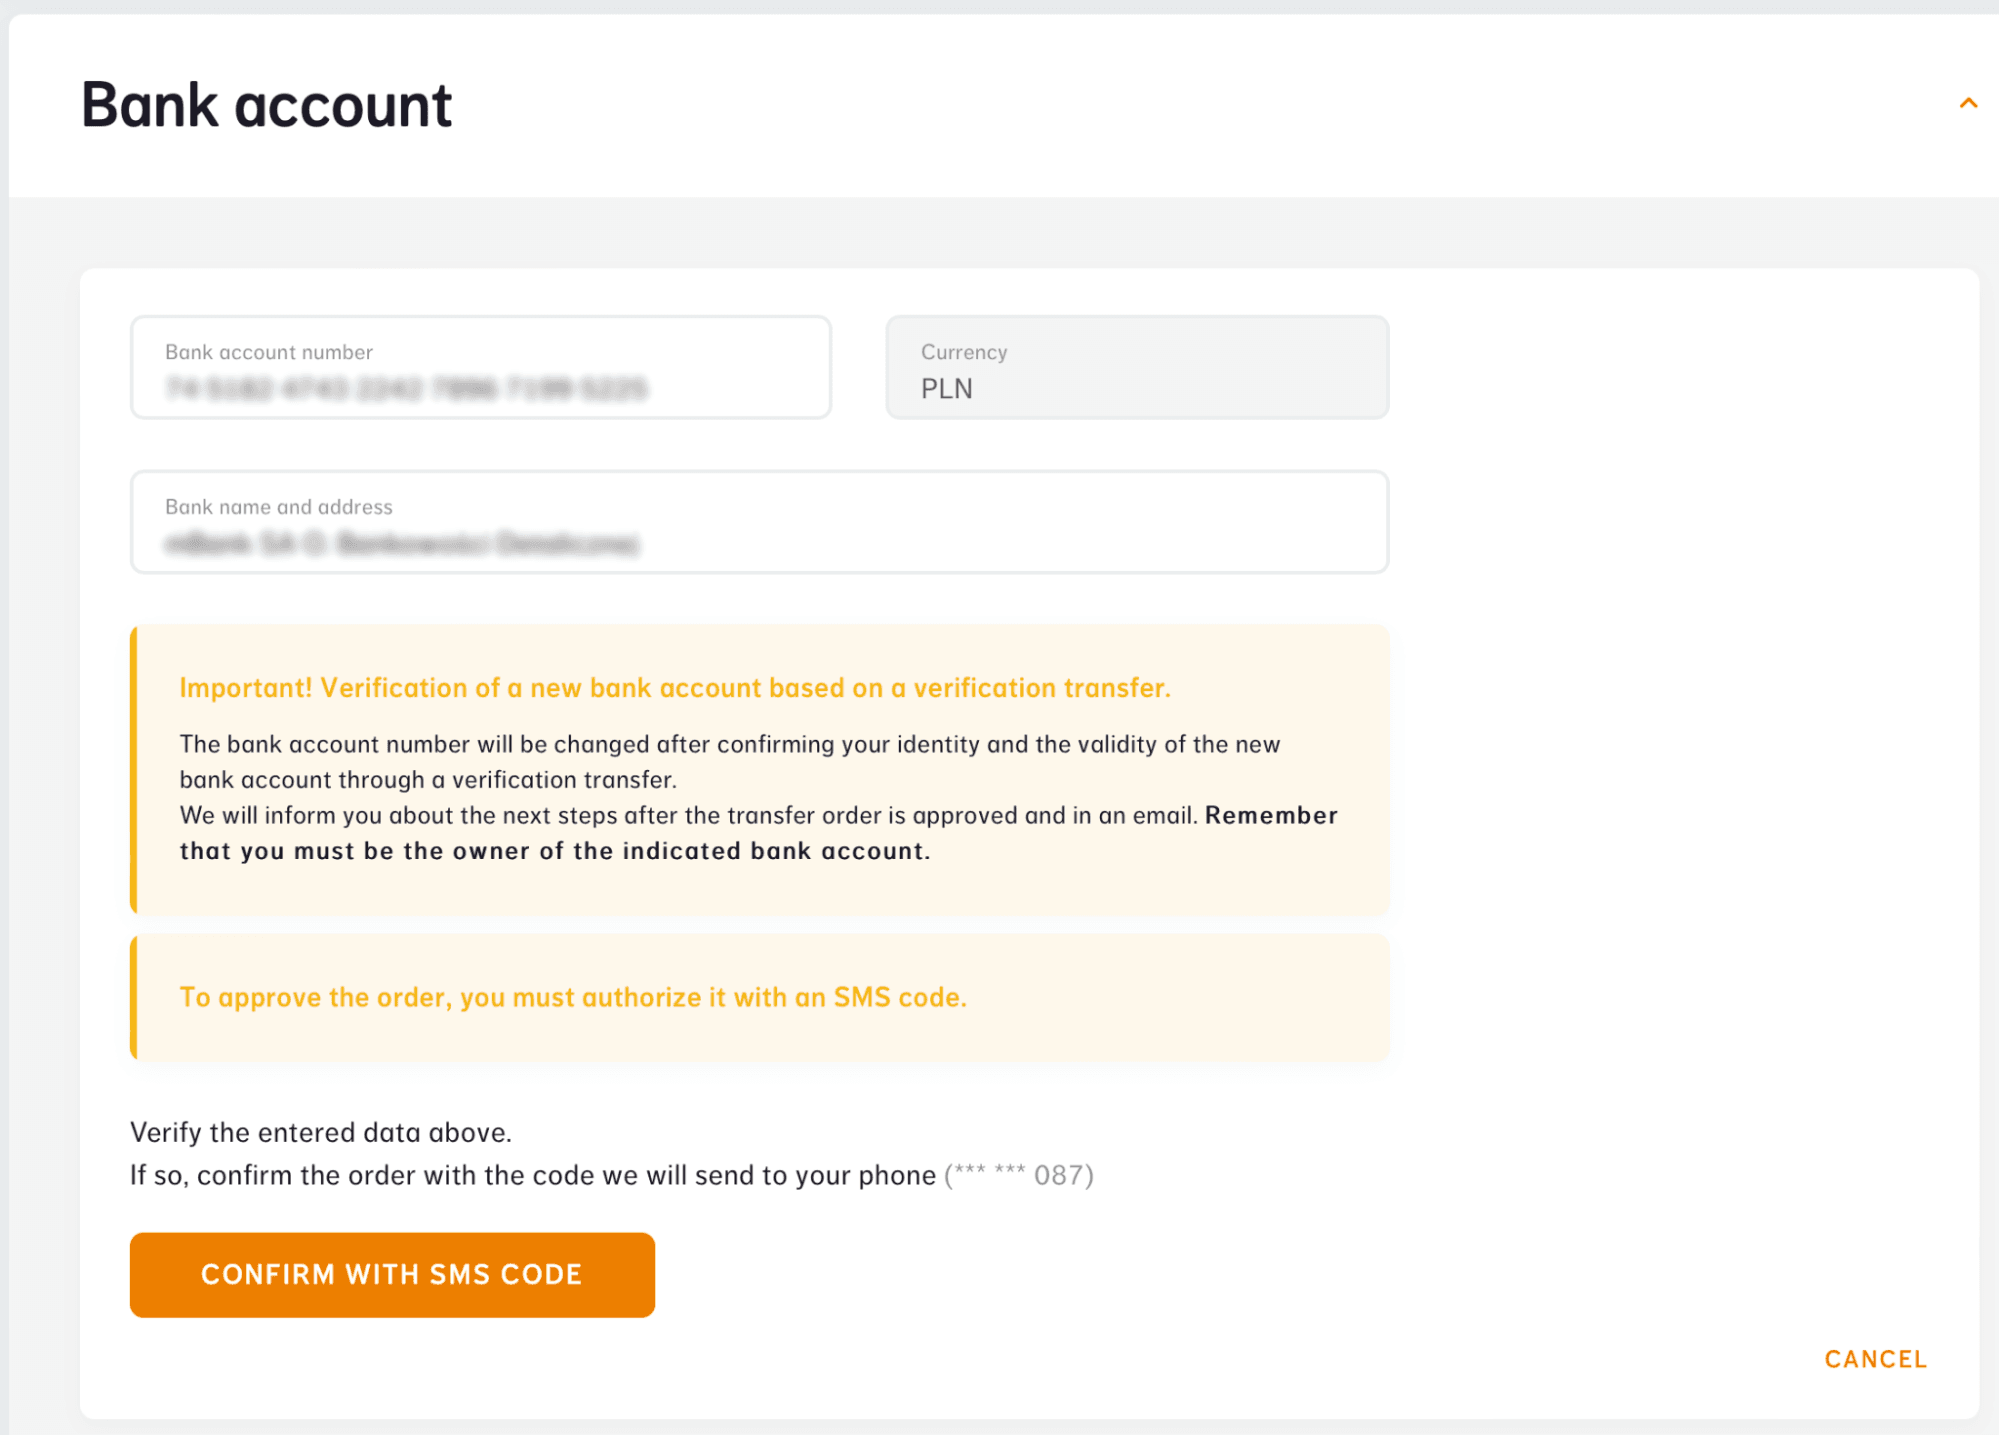This screenshot has width=1999, height=1435.
Task: Click the blurred bank account number value
Action: [x=406, y=388]
